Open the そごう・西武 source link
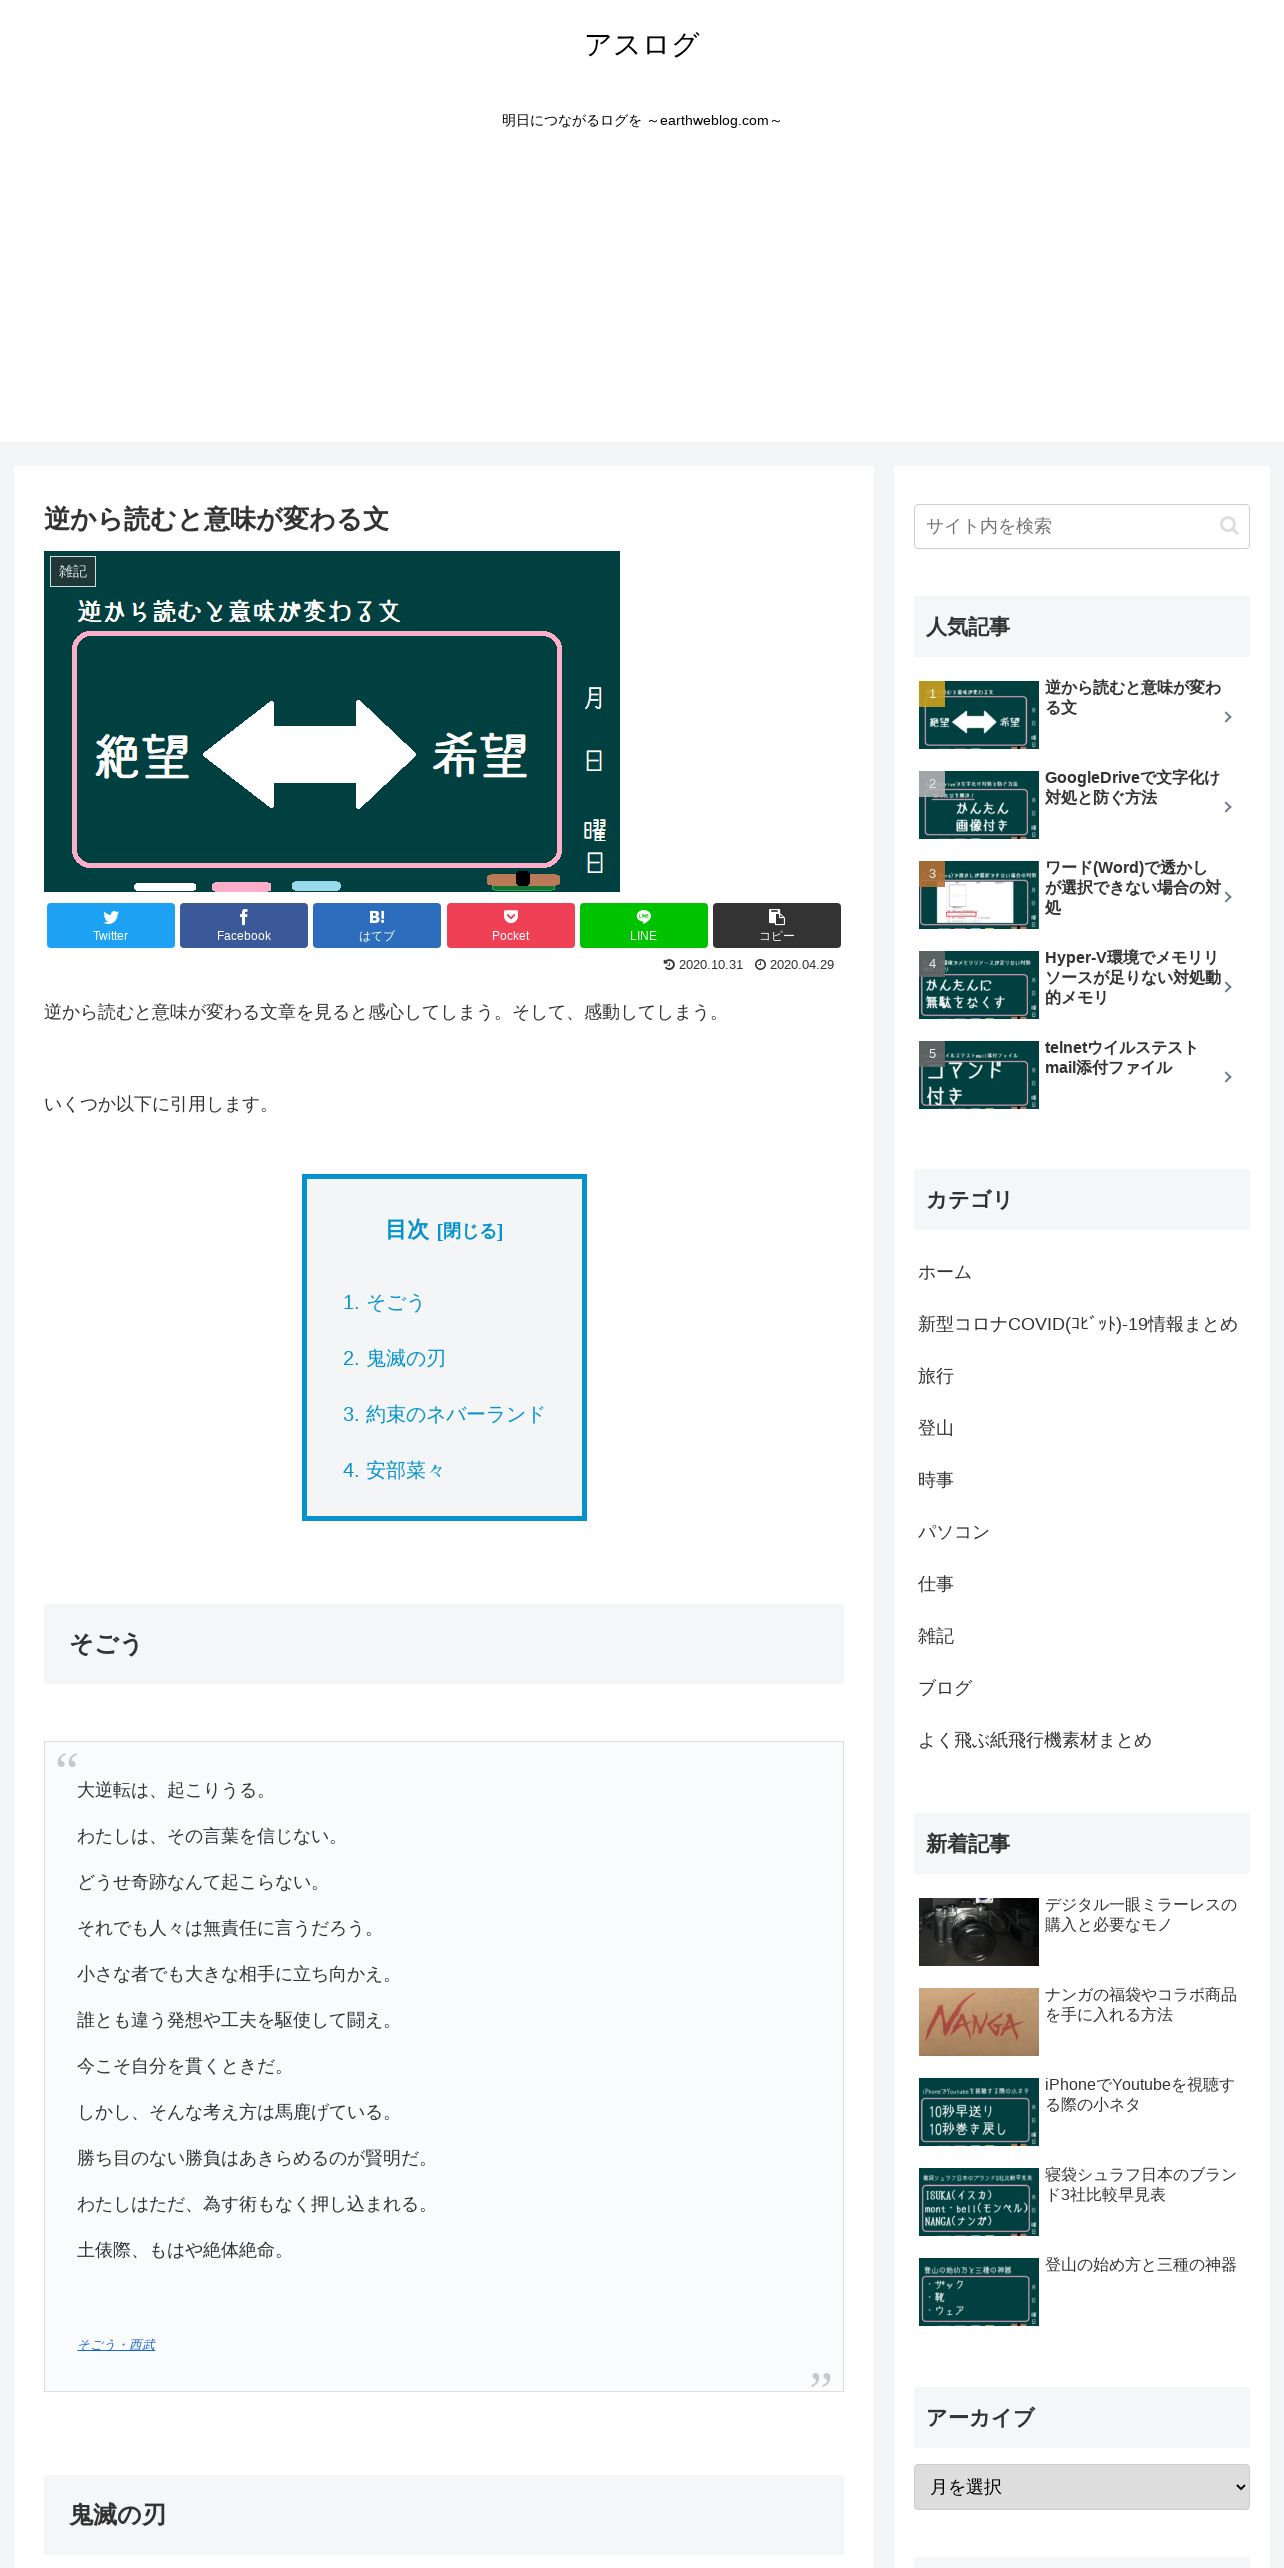 tap(117, 2344)
